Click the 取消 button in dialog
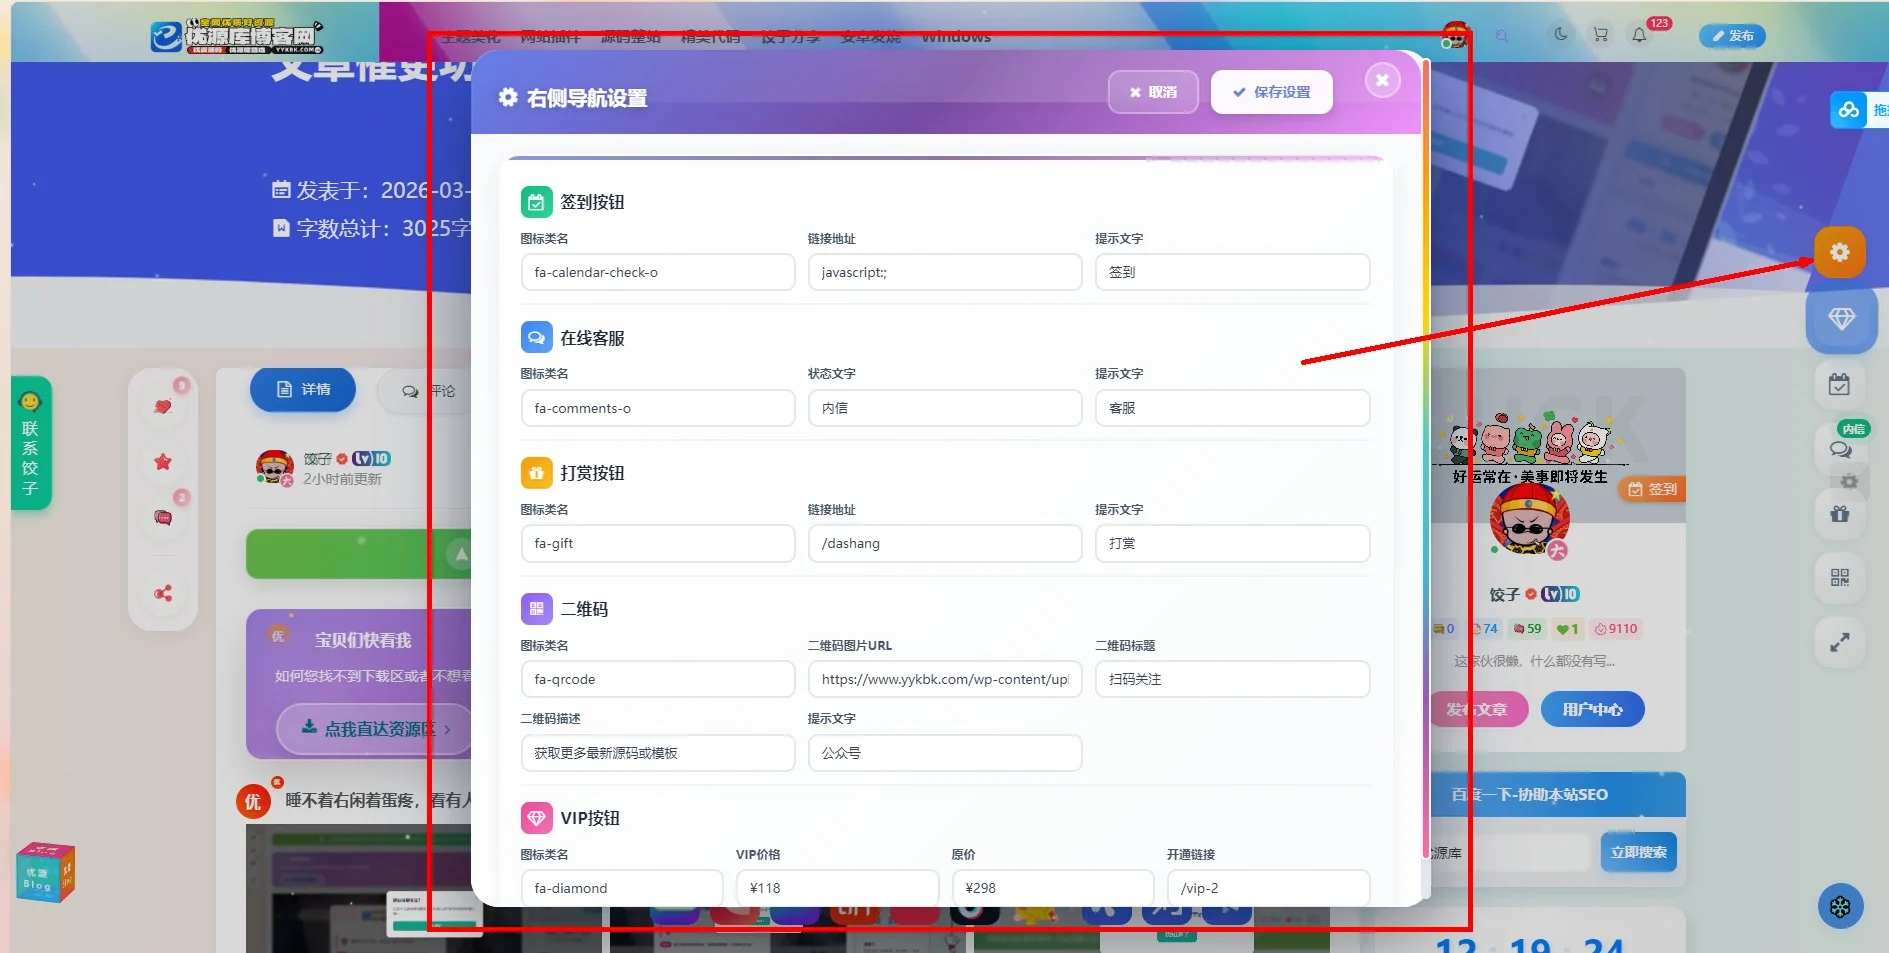This screenshot has width=1889, height=953. point(1152,92)
